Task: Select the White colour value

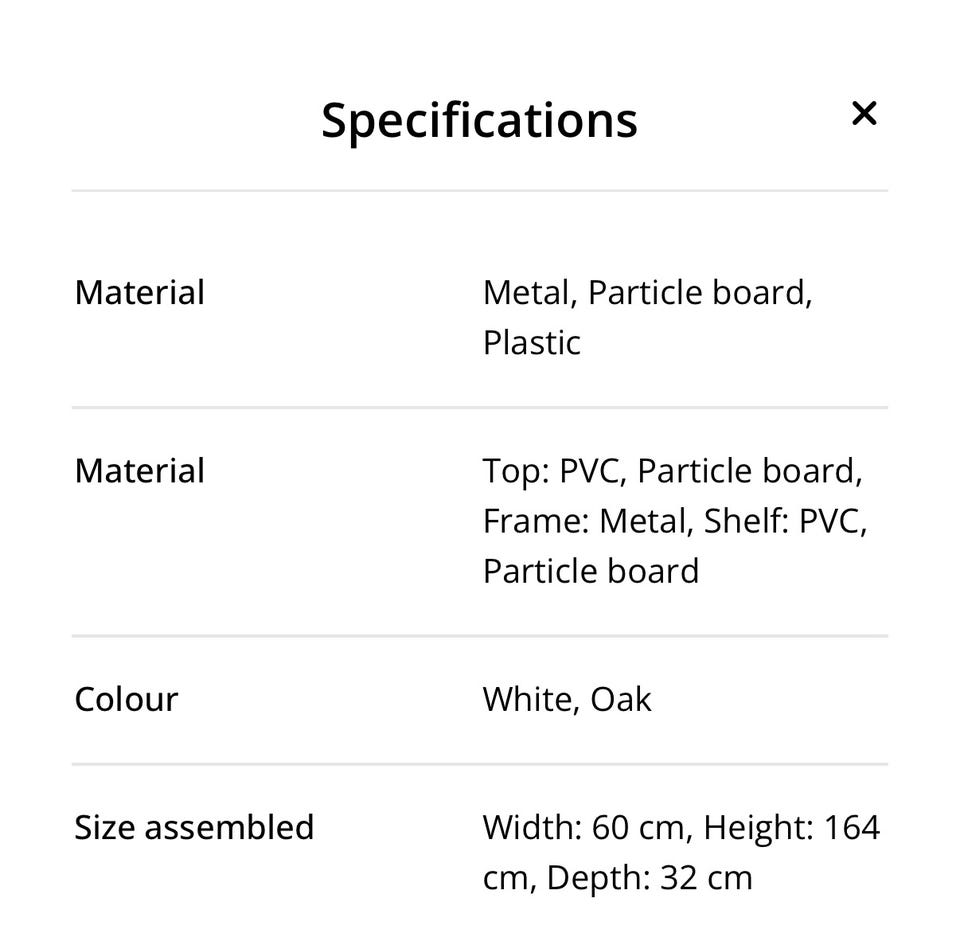Action: click(x=527, y=700)
